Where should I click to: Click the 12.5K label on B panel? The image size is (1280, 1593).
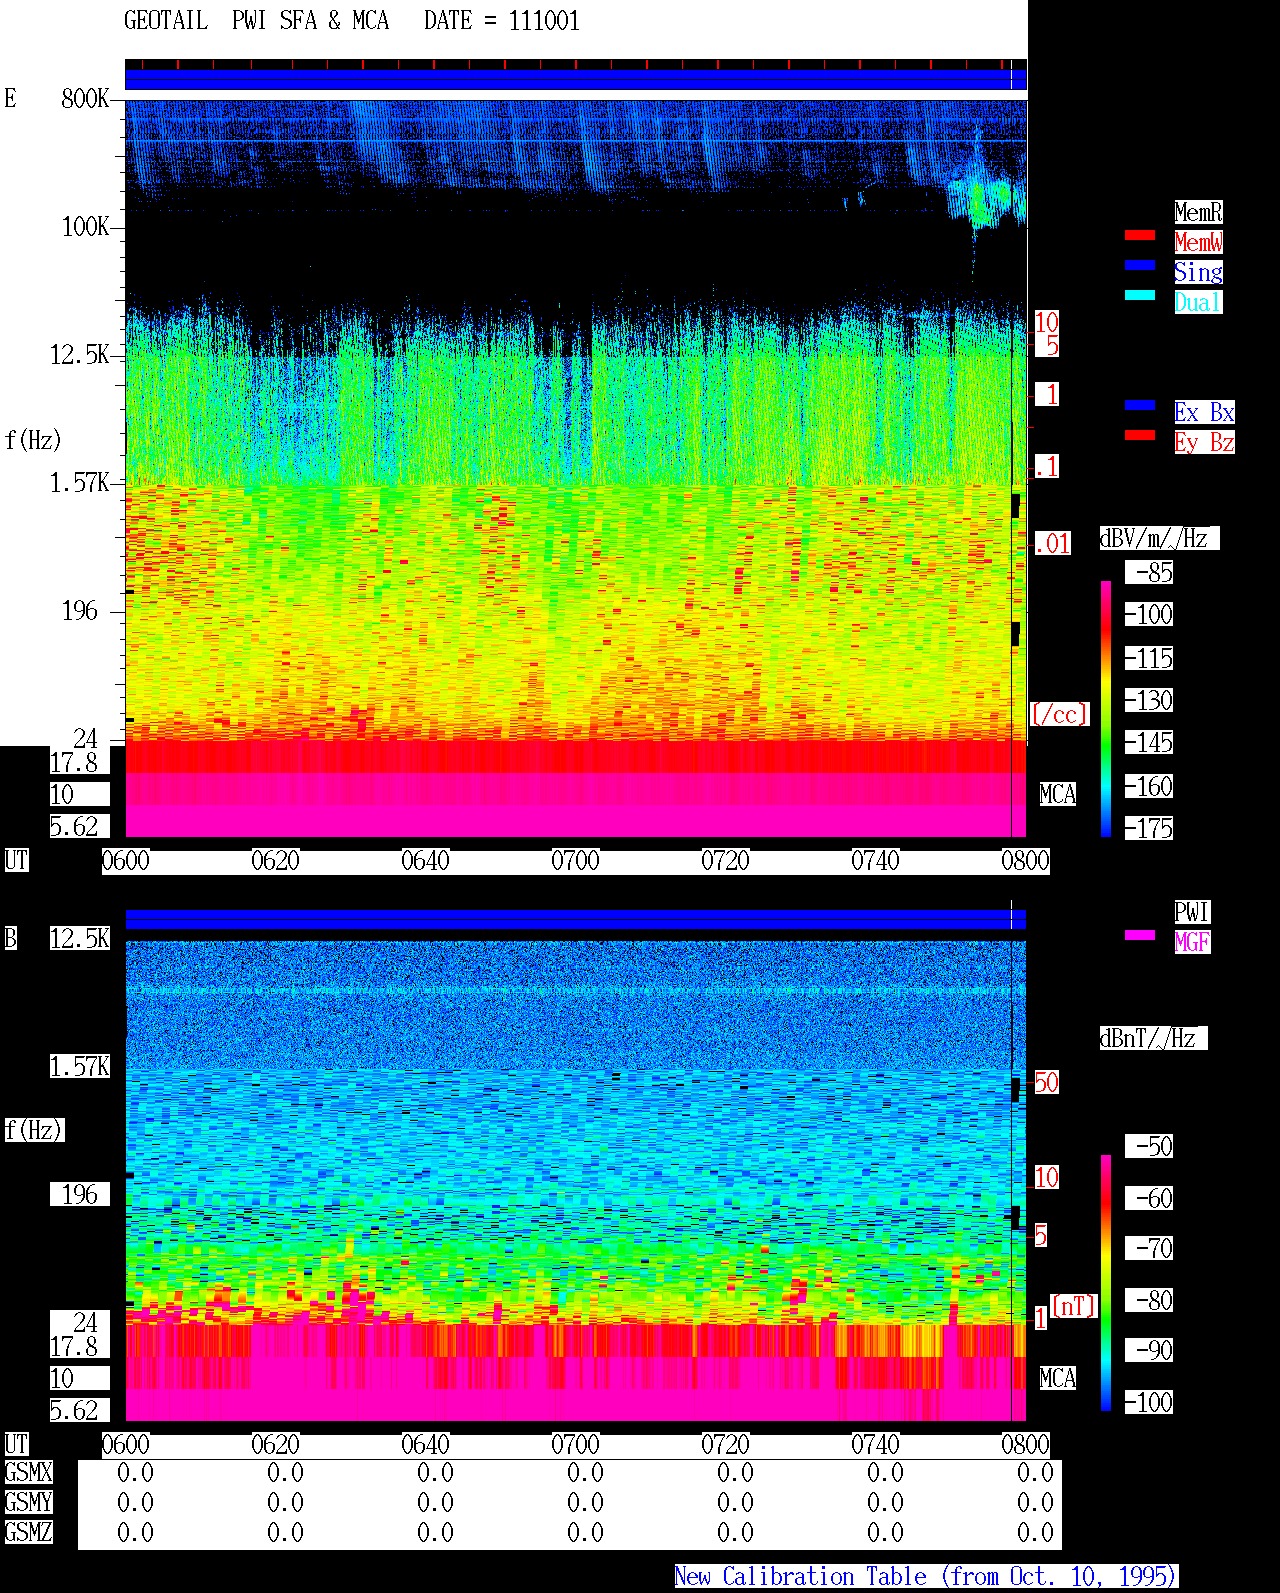click(80, 938)
